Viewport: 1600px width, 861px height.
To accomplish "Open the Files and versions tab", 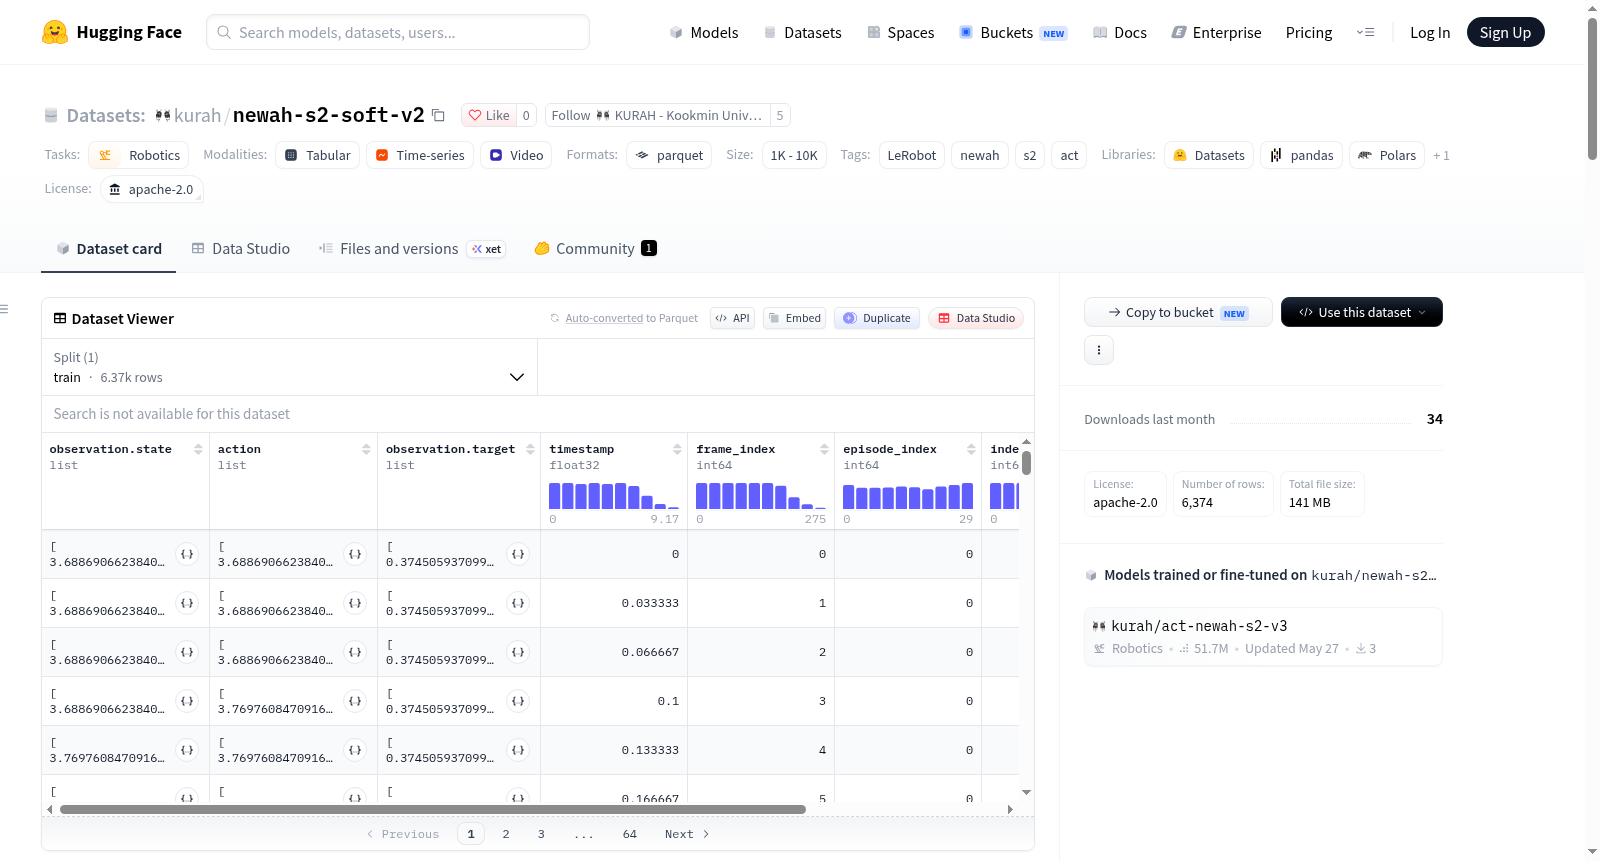I will [x=411, y=249].
